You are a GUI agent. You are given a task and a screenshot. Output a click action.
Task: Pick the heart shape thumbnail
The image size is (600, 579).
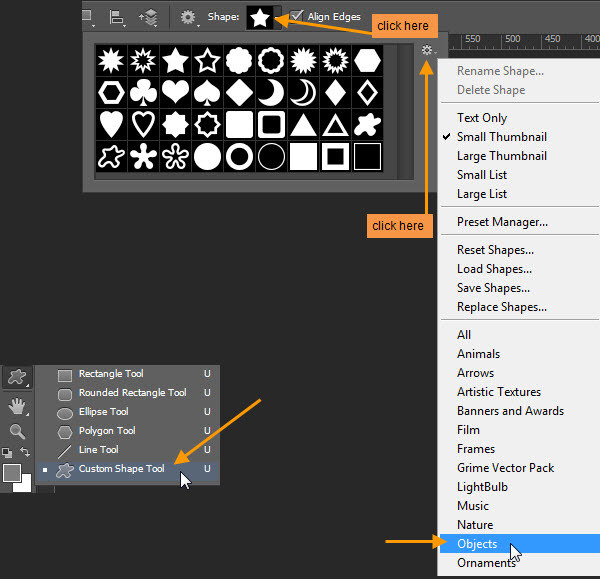pos(176,93)
